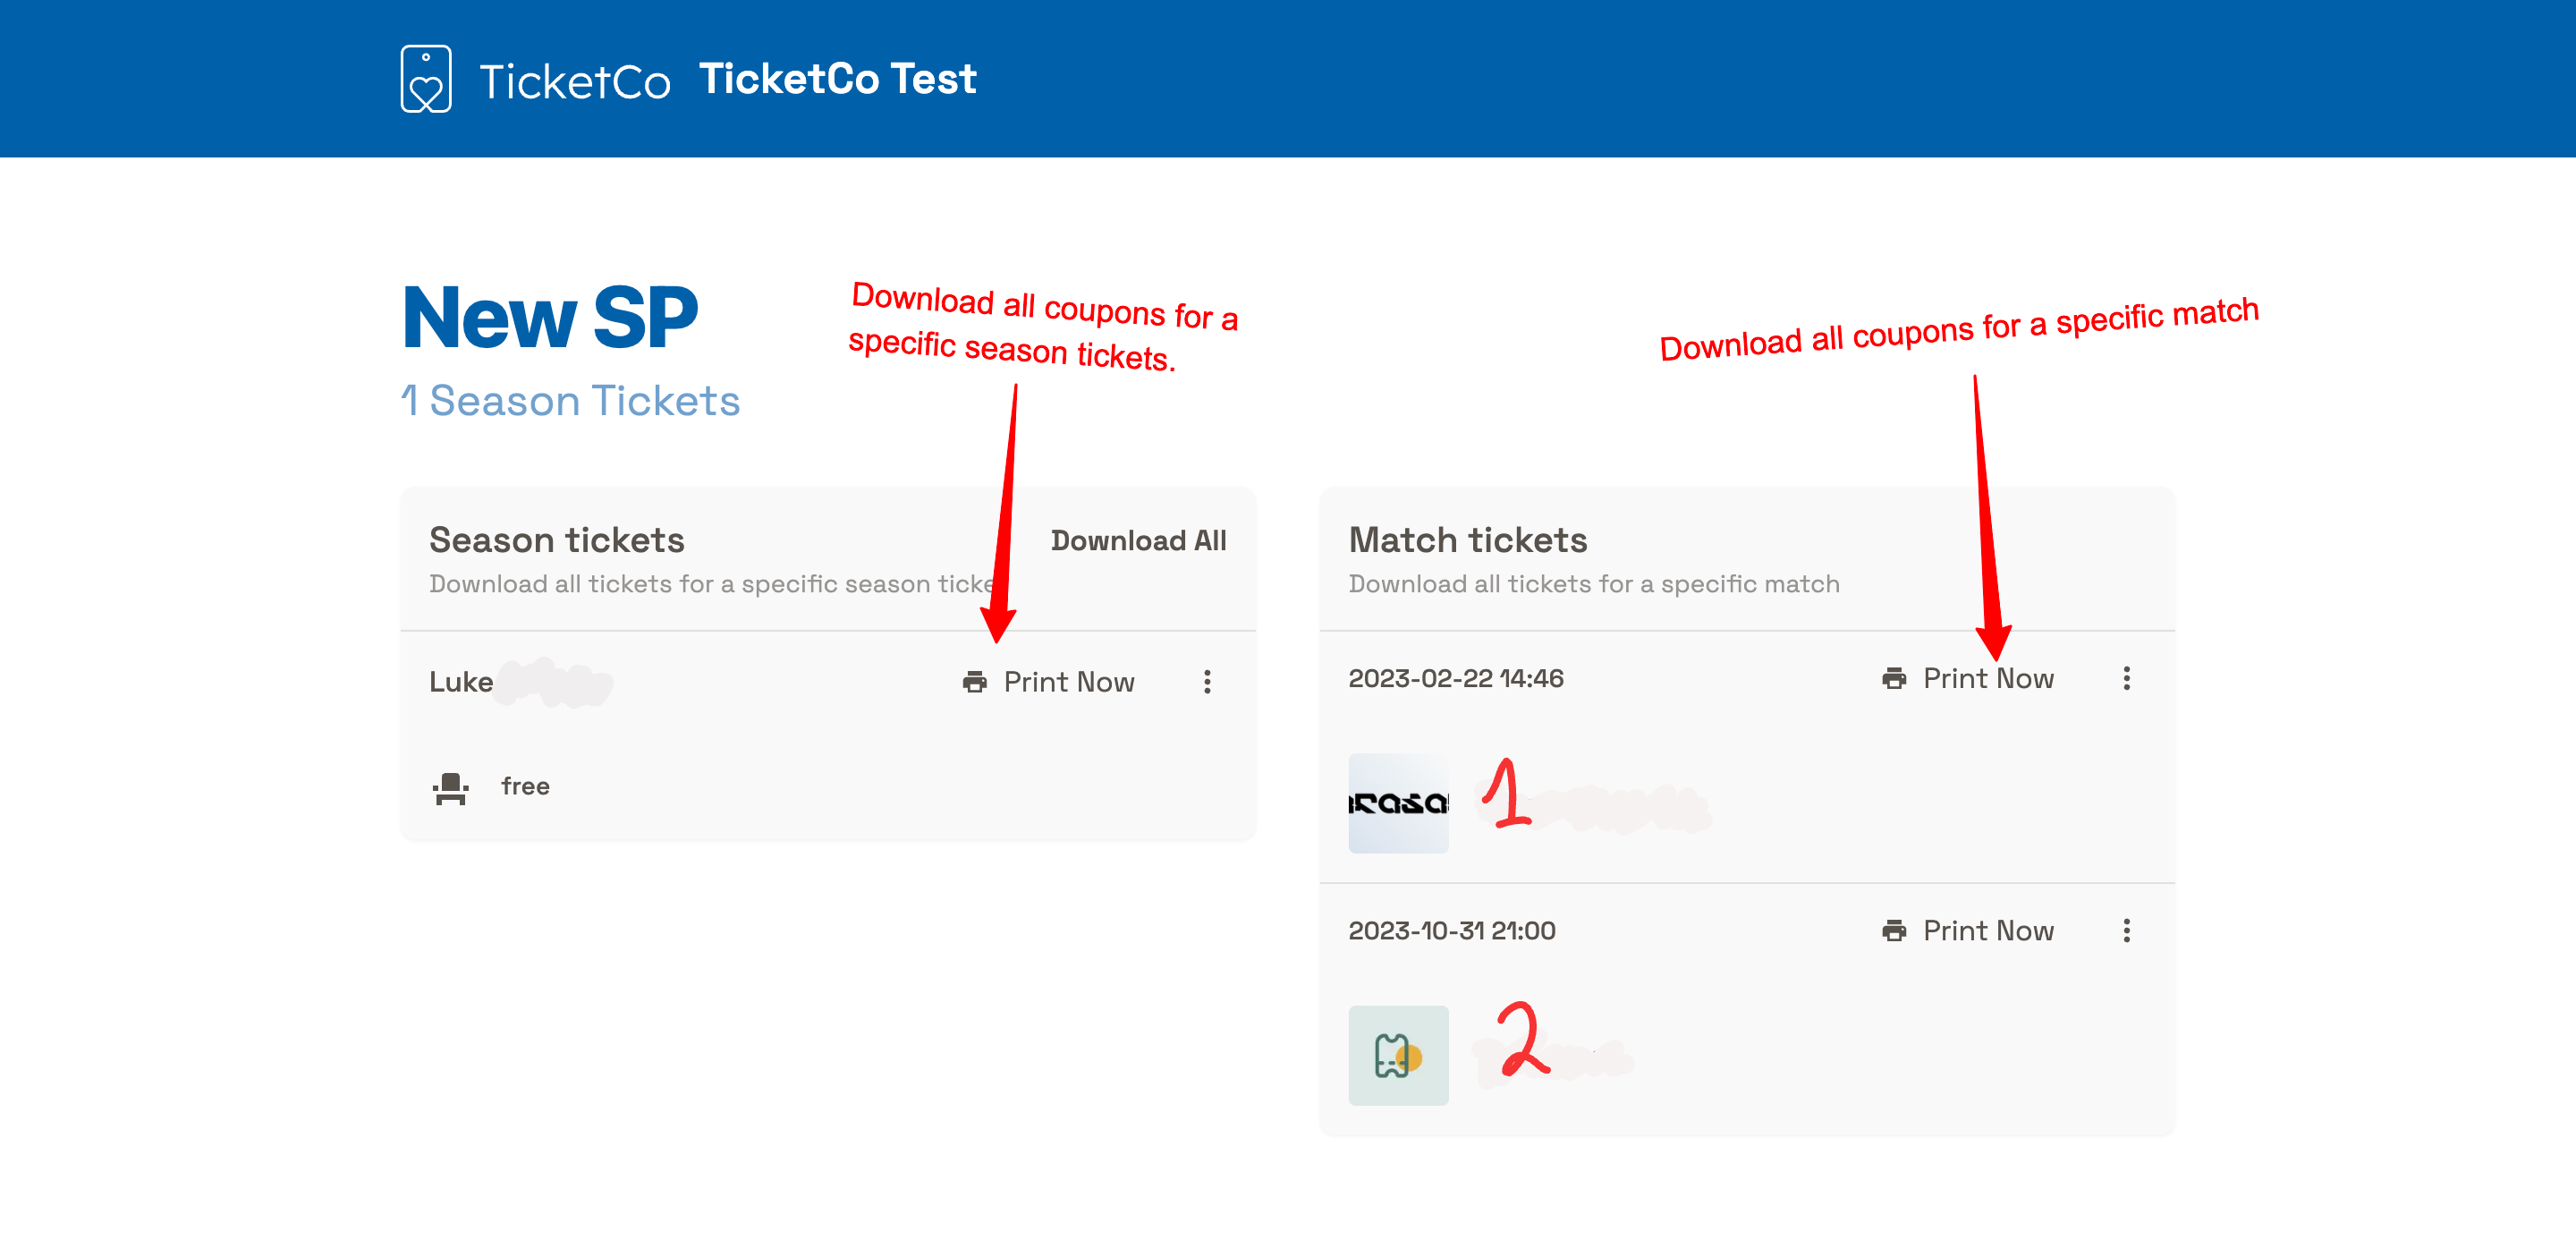Open three-dot menu for Luke's season ticket
2576x1249 pixels.
pos(1207,682)
